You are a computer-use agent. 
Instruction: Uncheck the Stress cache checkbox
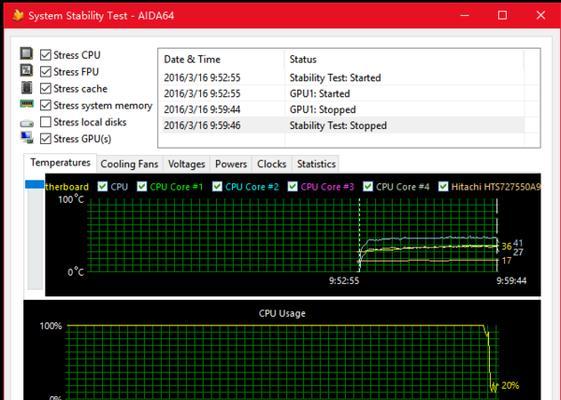[45, 88]
